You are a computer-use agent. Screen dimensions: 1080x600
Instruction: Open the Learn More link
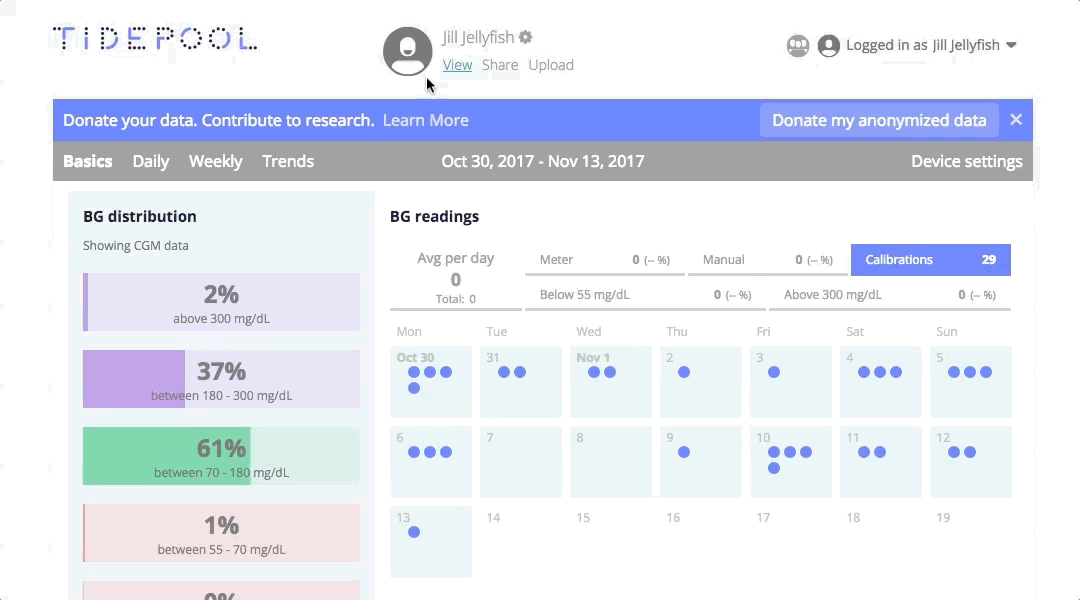(x=426, y=120)
